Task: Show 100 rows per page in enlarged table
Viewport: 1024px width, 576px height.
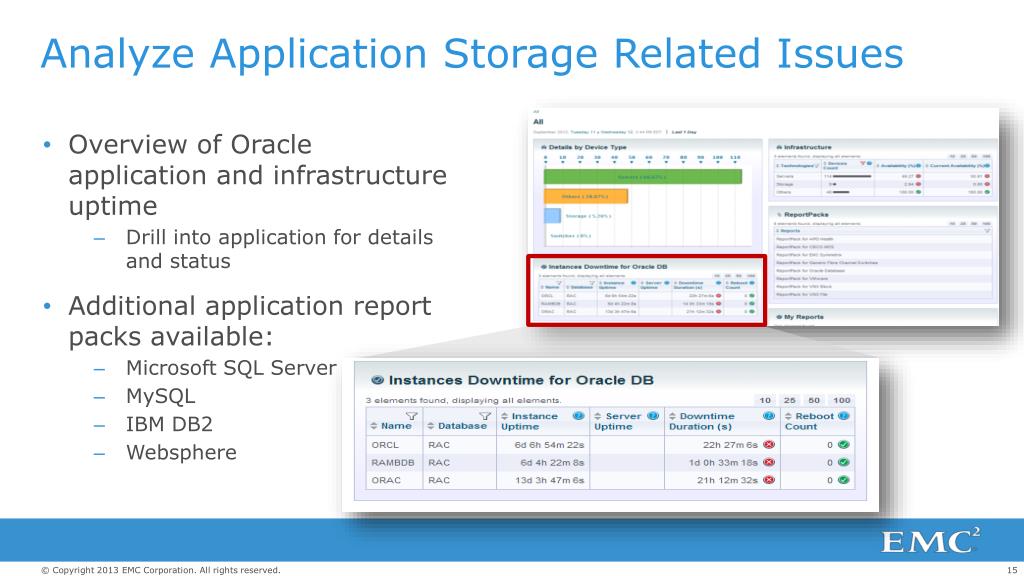Action: click(841, 400)
